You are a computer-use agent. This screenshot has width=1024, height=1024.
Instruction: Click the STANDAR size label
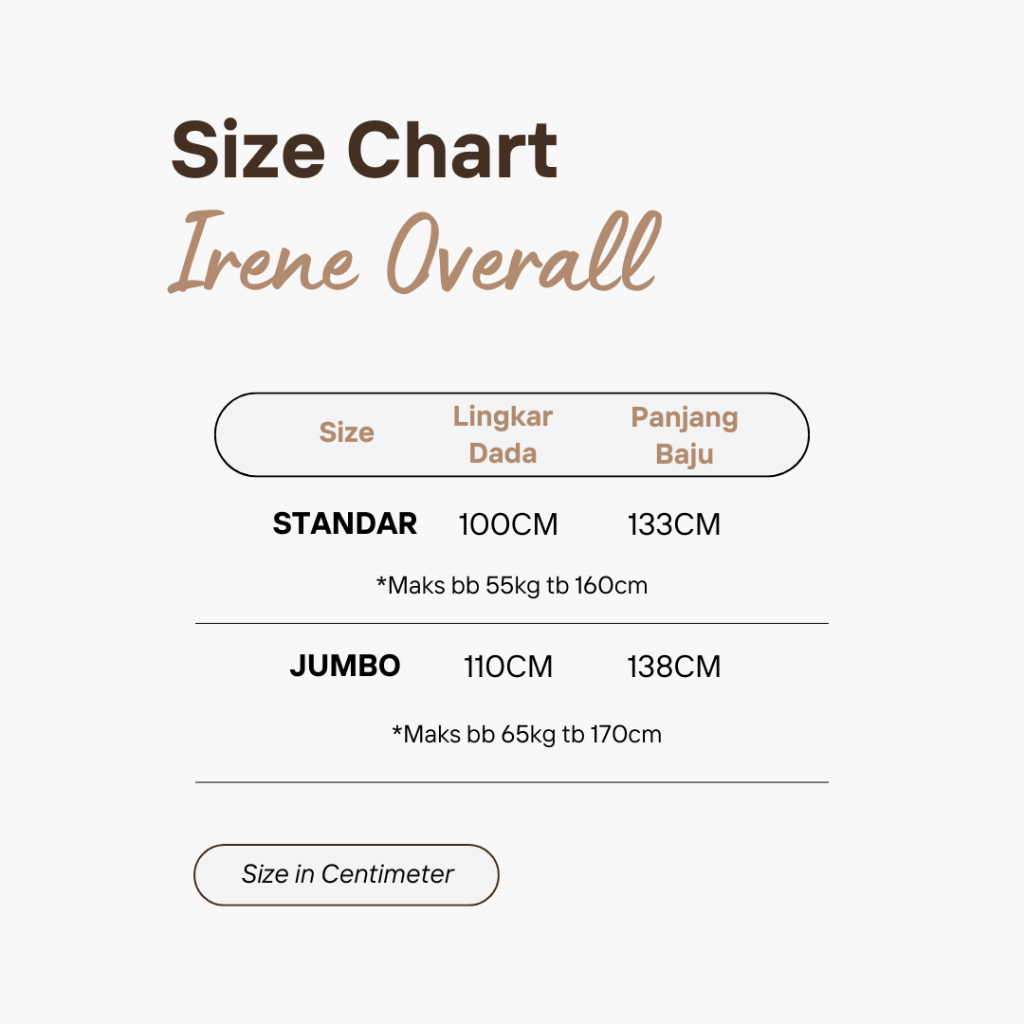click(345, 524)
